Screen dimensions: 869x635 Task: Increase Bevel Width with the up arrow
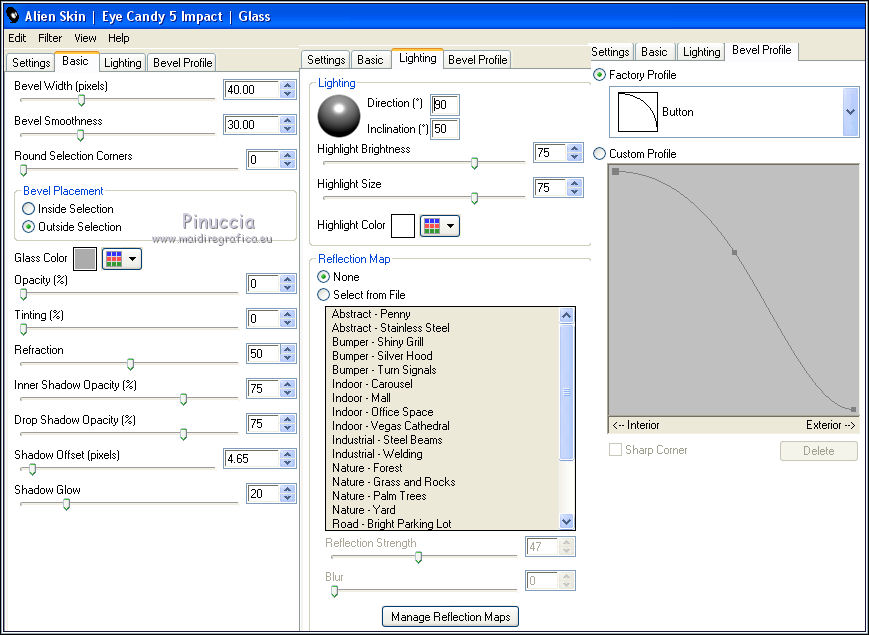tap(288, 85)
